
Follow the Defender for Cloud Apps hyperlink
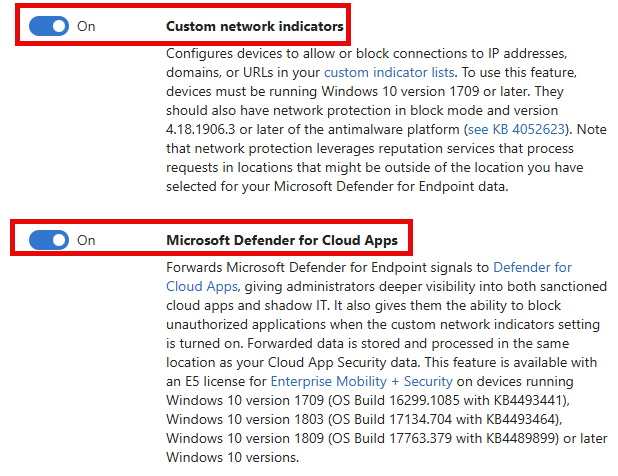530,267
